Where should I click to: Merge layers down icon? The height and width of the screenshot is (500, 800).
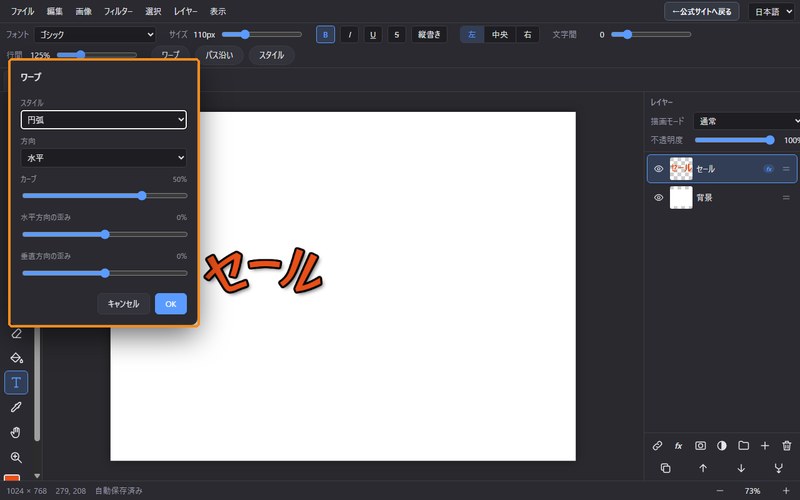point(779,468)
